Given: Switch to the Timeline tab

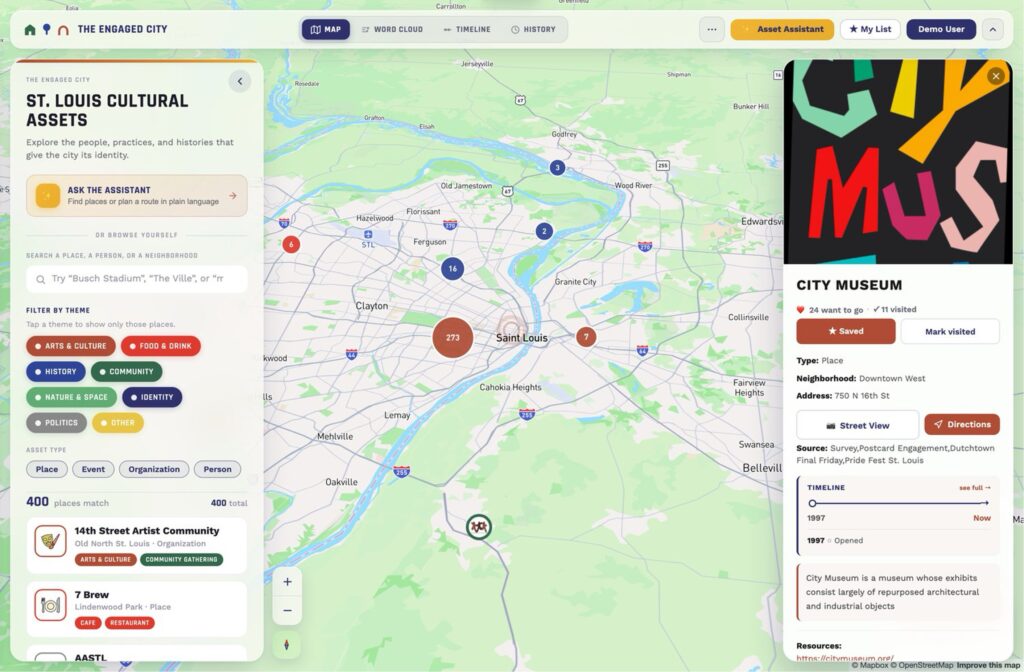Looking at the screenshot, I should coord(467,29).
